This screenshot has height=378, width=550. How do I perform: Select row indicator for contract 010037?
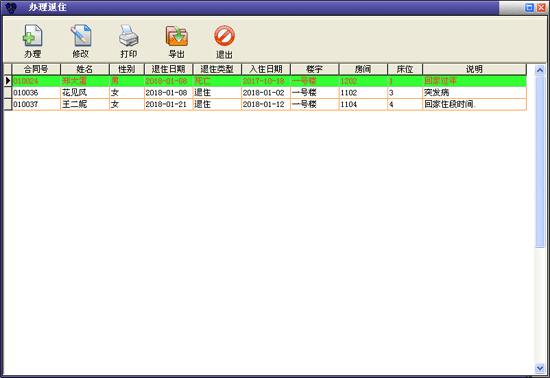pyautogui.click(x=8, y=104)
